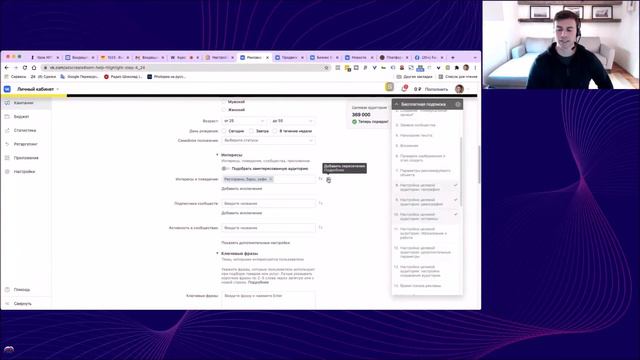The height and width of the screenshot is (360, 640).
Task: Open the age 'до 55' dropdown
Action: click(x=292, y=121)
